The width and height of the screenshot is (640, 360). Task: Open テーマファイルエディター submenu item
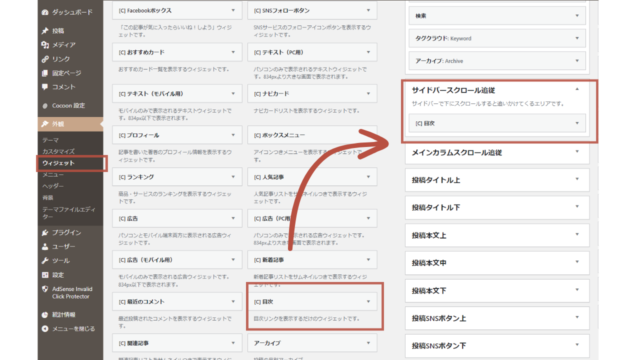69,213
